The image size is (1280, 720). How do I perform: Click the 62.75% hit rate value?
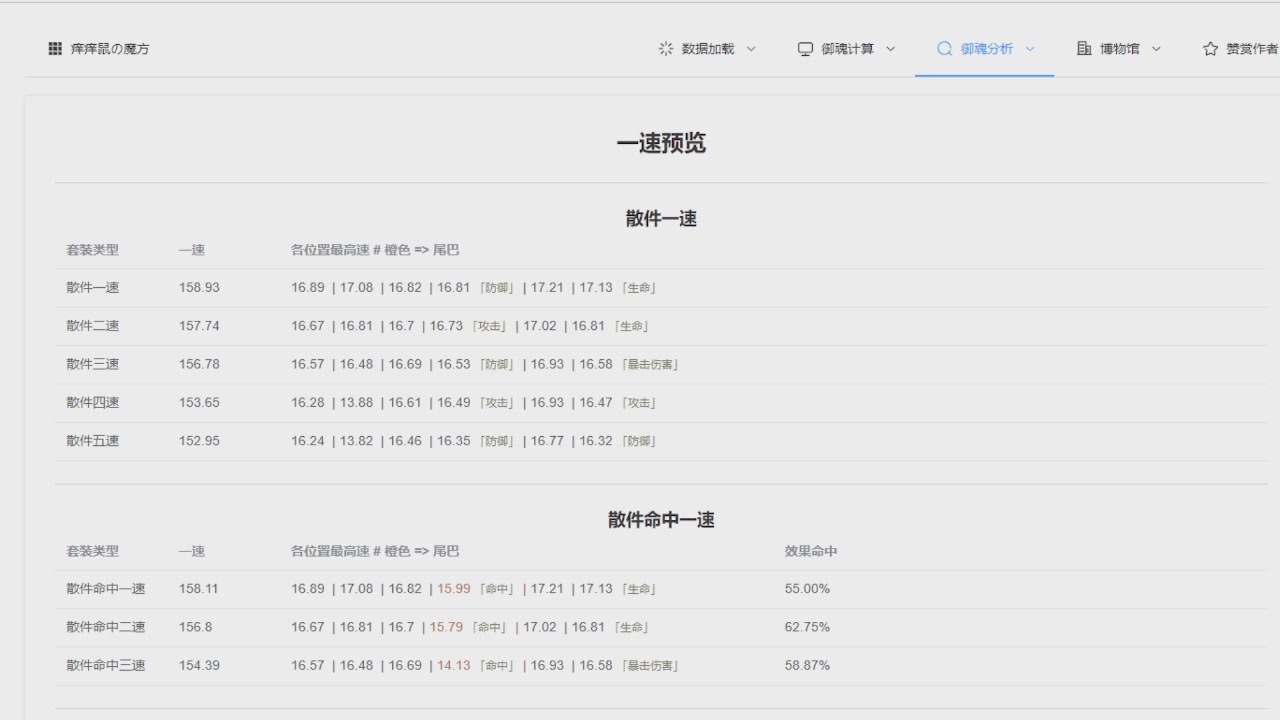click(x=807, y=627)
